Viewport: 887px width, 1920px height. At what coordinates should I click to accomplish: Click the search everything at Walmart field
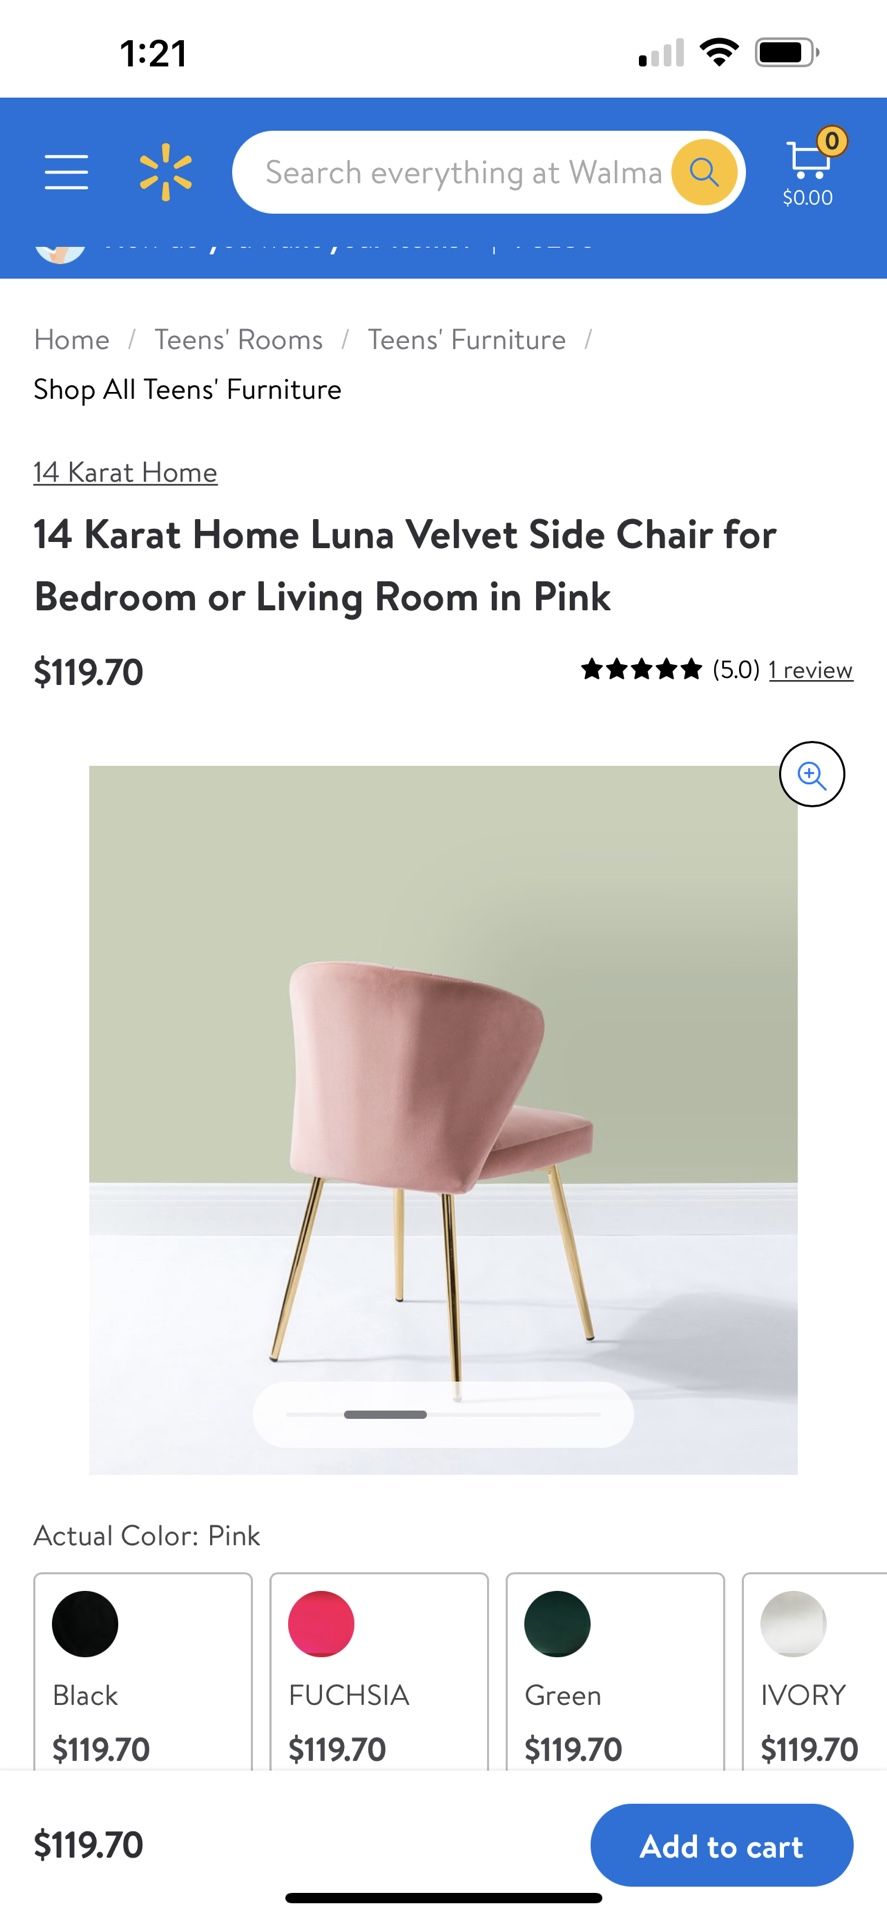point(462,172)
